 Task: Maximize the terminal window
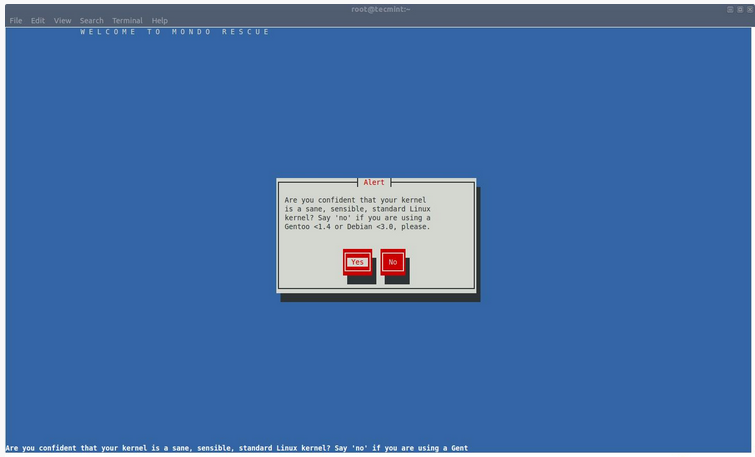pos(740,10)
